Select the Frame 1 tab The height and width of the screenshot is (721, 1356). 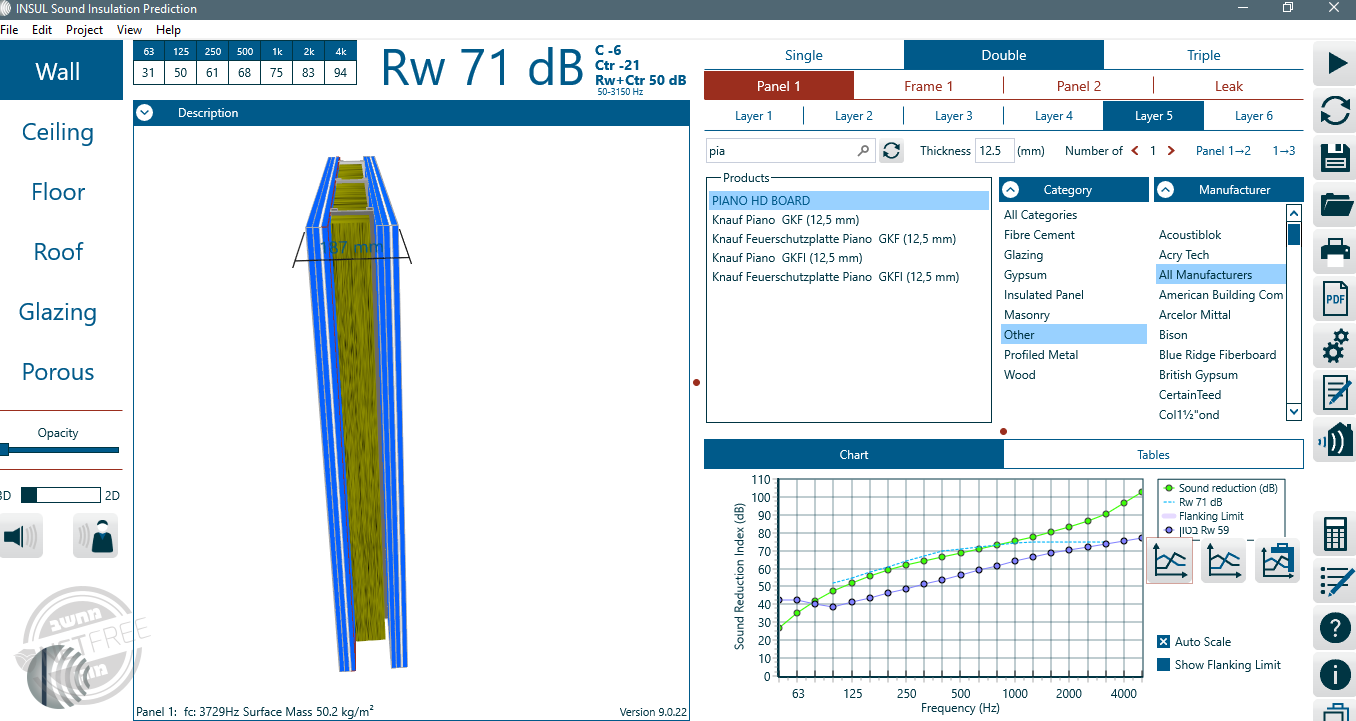tap(929, 86)
